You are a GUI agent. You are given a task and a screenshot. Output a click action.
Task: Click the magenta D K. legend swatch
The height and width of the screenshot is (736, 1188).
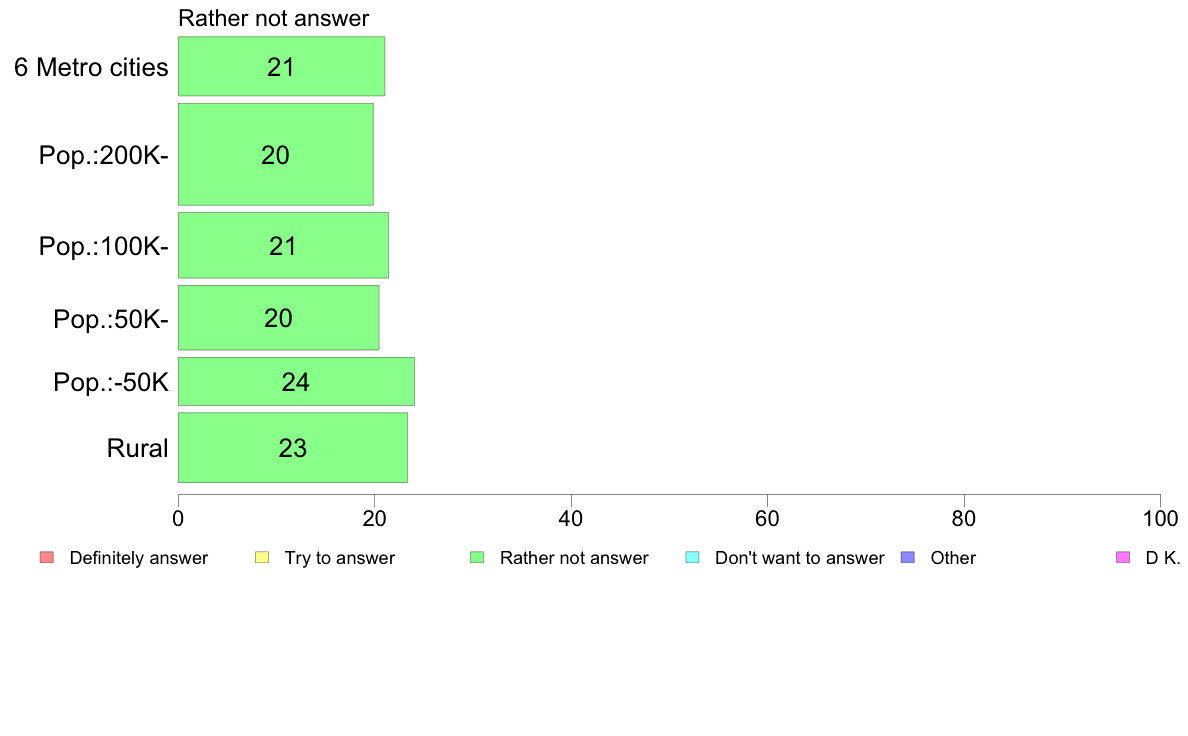click(x=1123, y=557)
